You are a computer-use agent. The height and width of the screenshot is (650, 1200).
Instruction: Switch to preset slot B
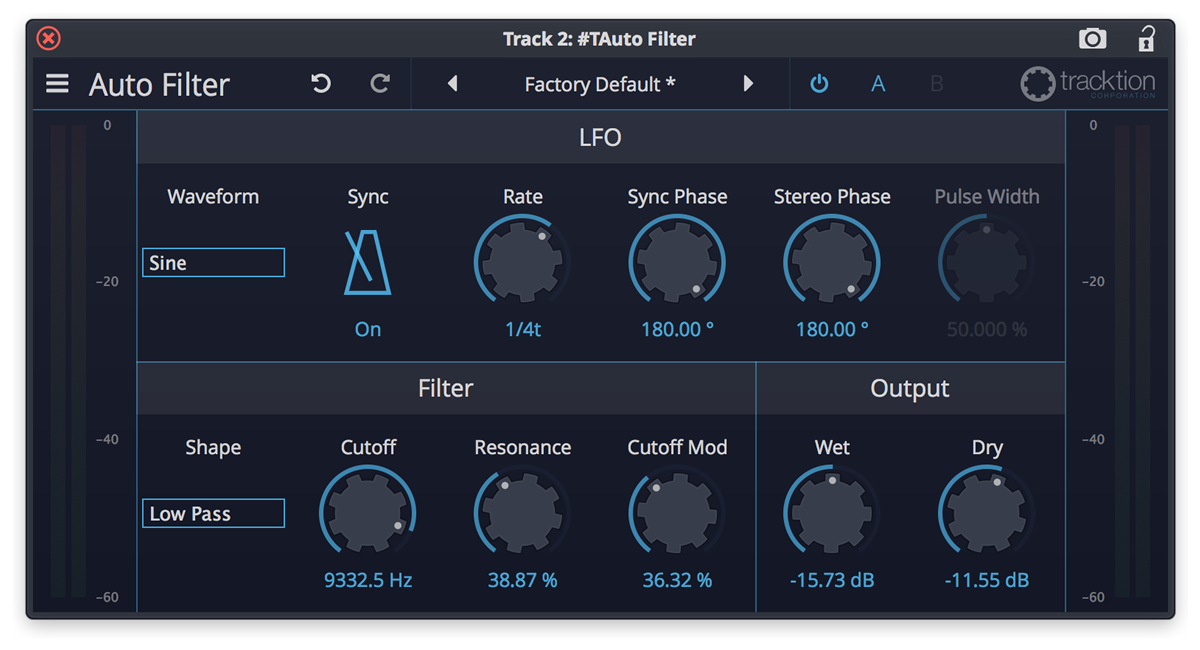tap(937, 84)
